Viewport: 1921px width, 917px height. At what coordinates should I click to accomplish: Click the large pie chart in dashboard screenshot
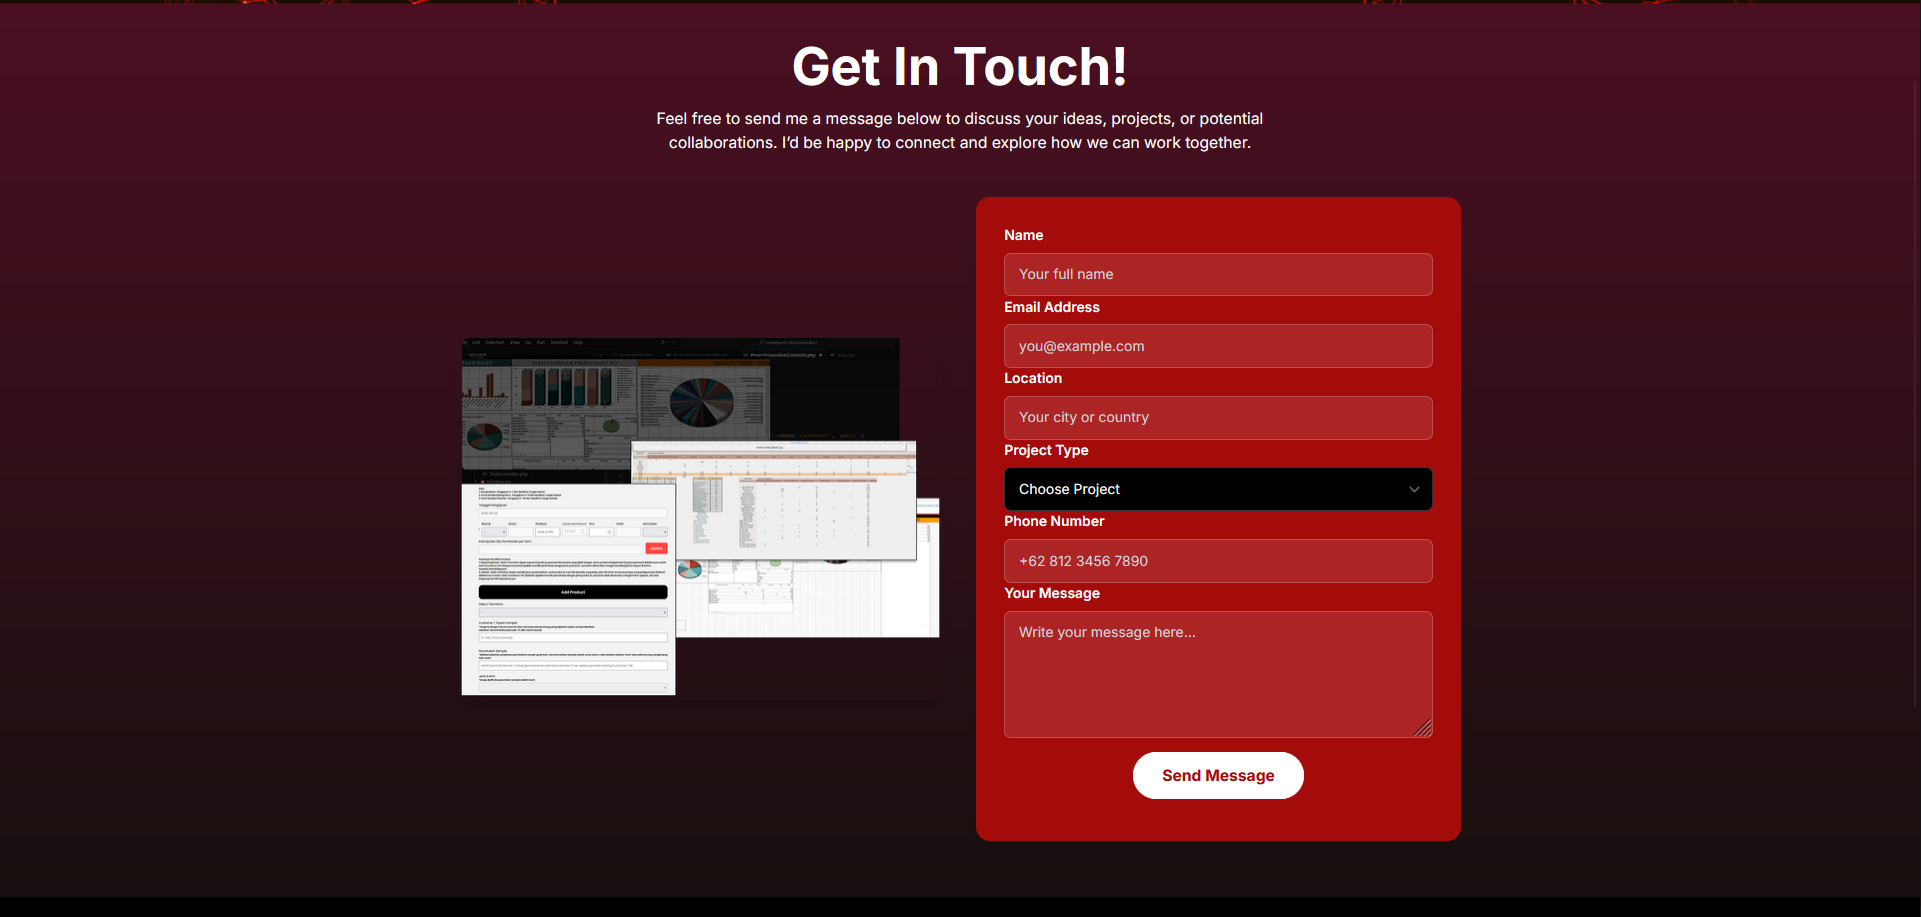(701, 402)
